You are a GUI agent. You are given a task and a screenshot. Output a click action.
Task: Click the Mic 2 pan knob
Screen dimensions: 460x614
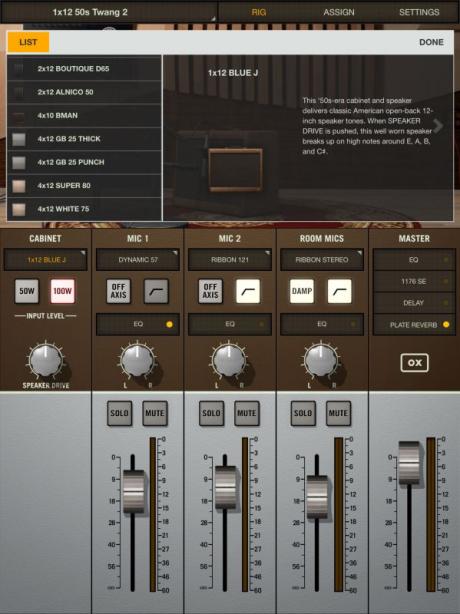(x=229, y=361)
